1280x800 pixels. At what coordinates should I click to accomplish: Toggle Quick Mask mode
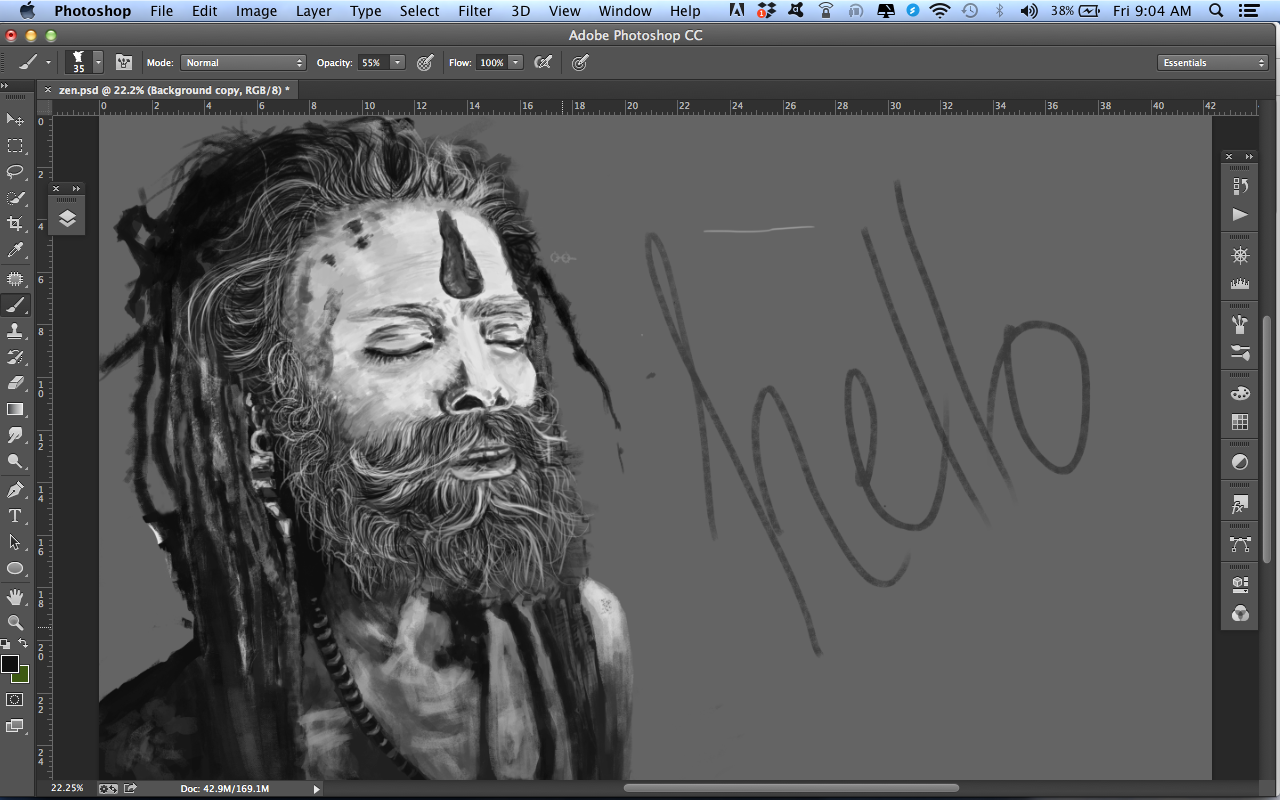pos(15,700)
